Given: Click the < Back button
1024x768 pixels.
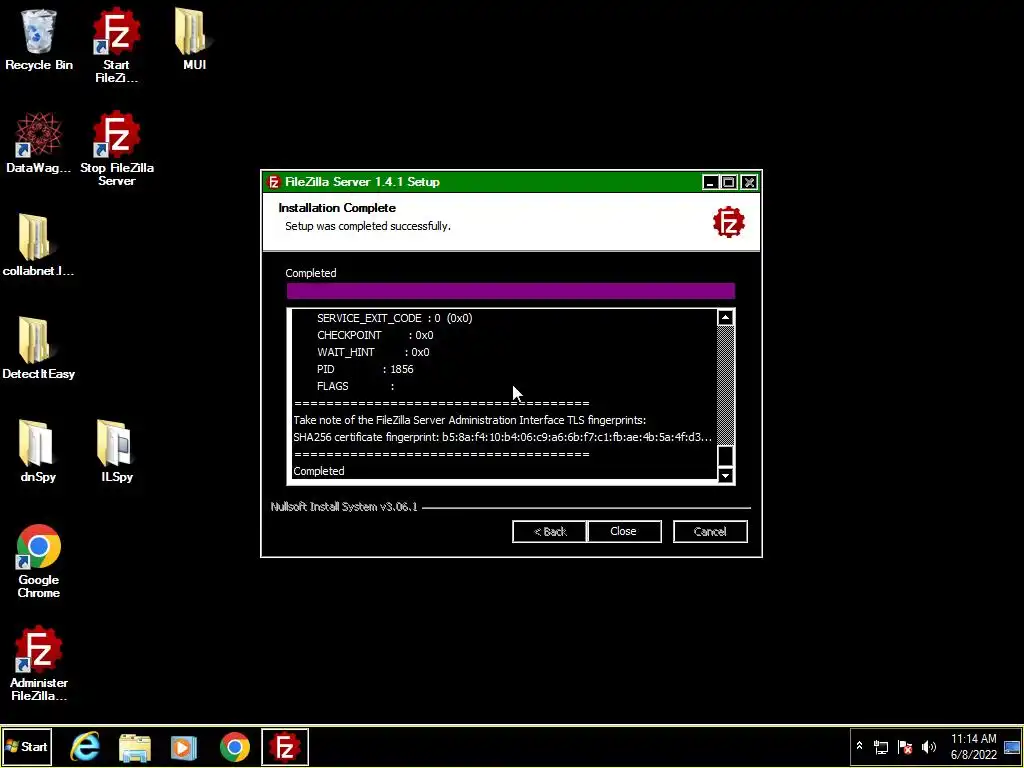Looking at the screenshot, I should coord(549,532).
